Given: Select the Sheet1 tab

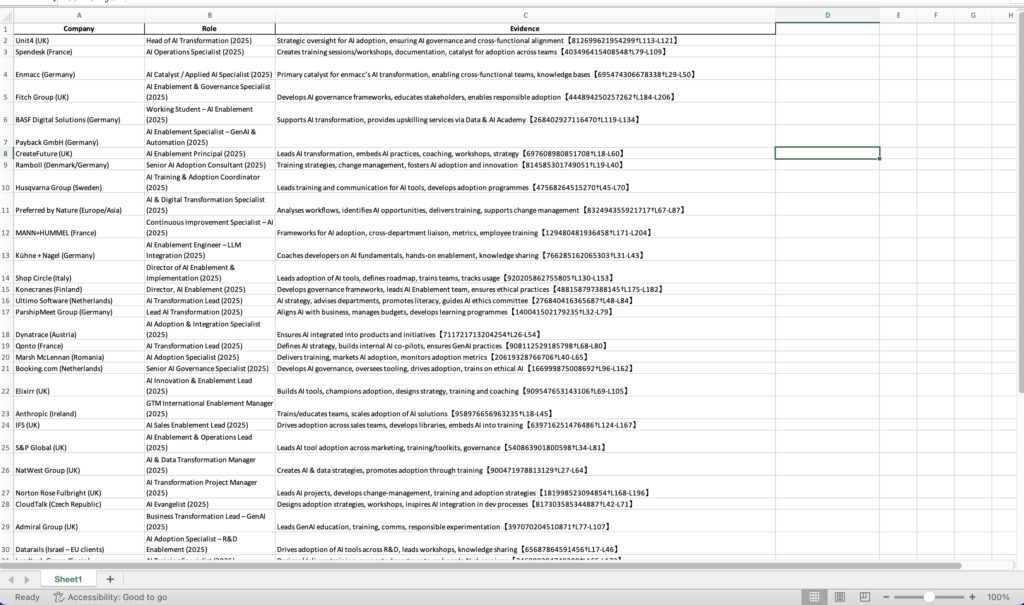Looking at the screenshot, I should click(68, 579).
